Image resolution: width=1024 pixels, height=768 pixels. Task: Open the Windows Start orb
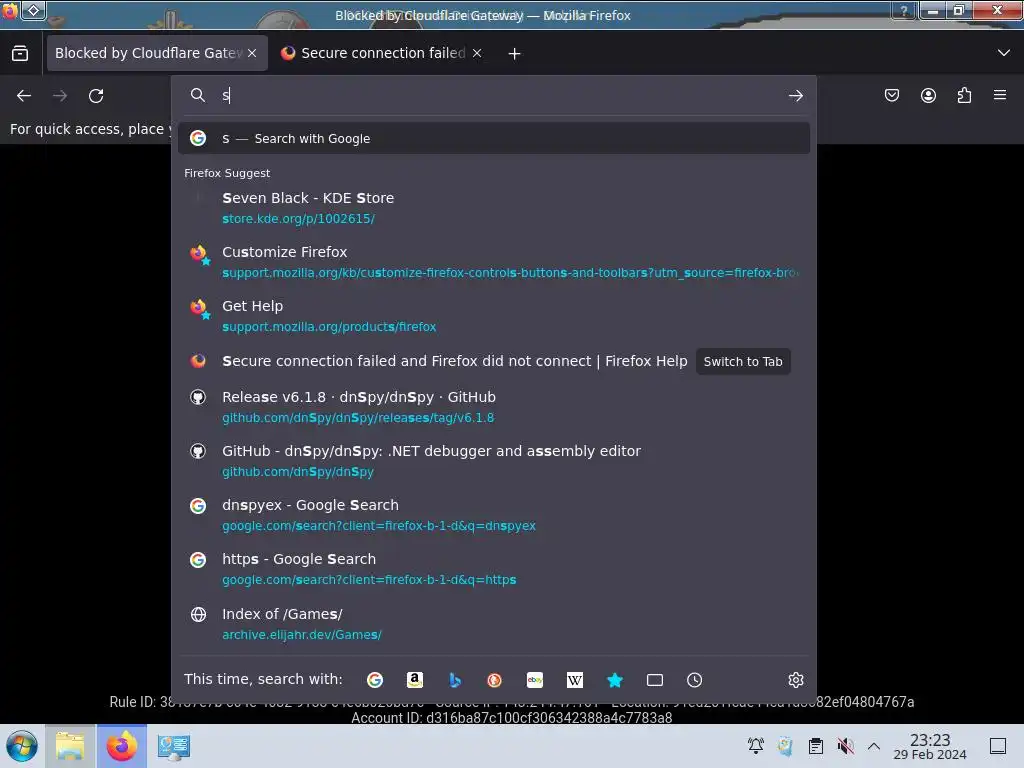click(22, 746)
